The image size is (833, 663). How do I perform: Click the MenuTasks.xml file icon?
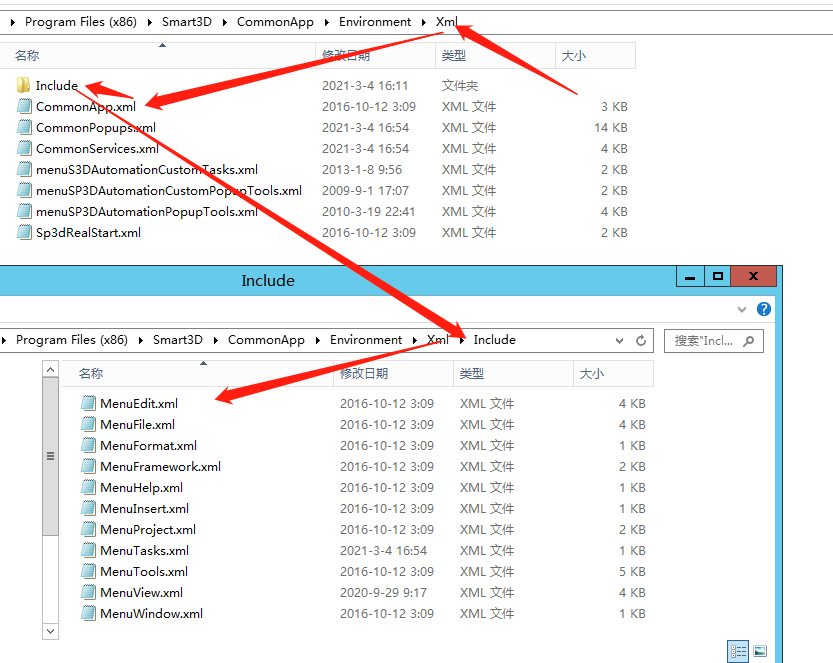click(88, 550)
